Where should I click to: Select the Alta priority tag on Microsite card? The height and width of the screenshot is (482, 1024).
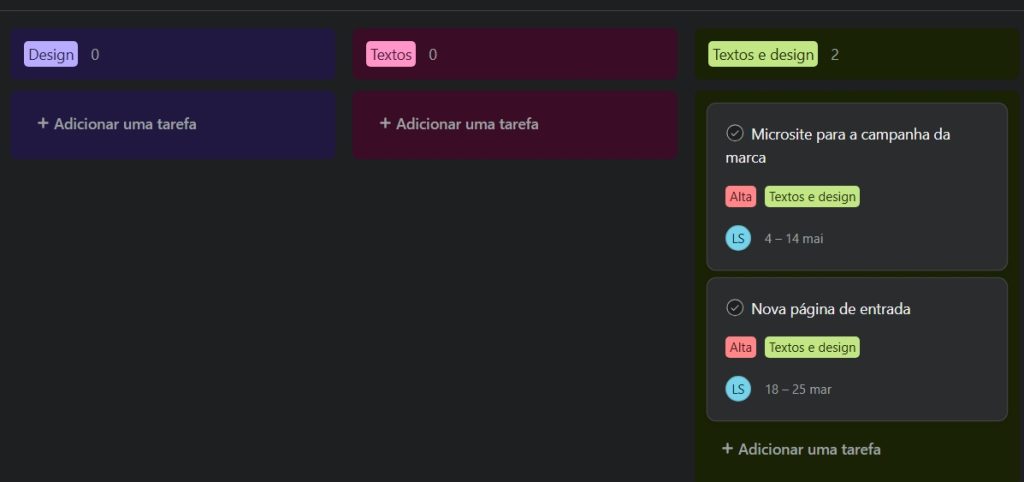(741, 197)
